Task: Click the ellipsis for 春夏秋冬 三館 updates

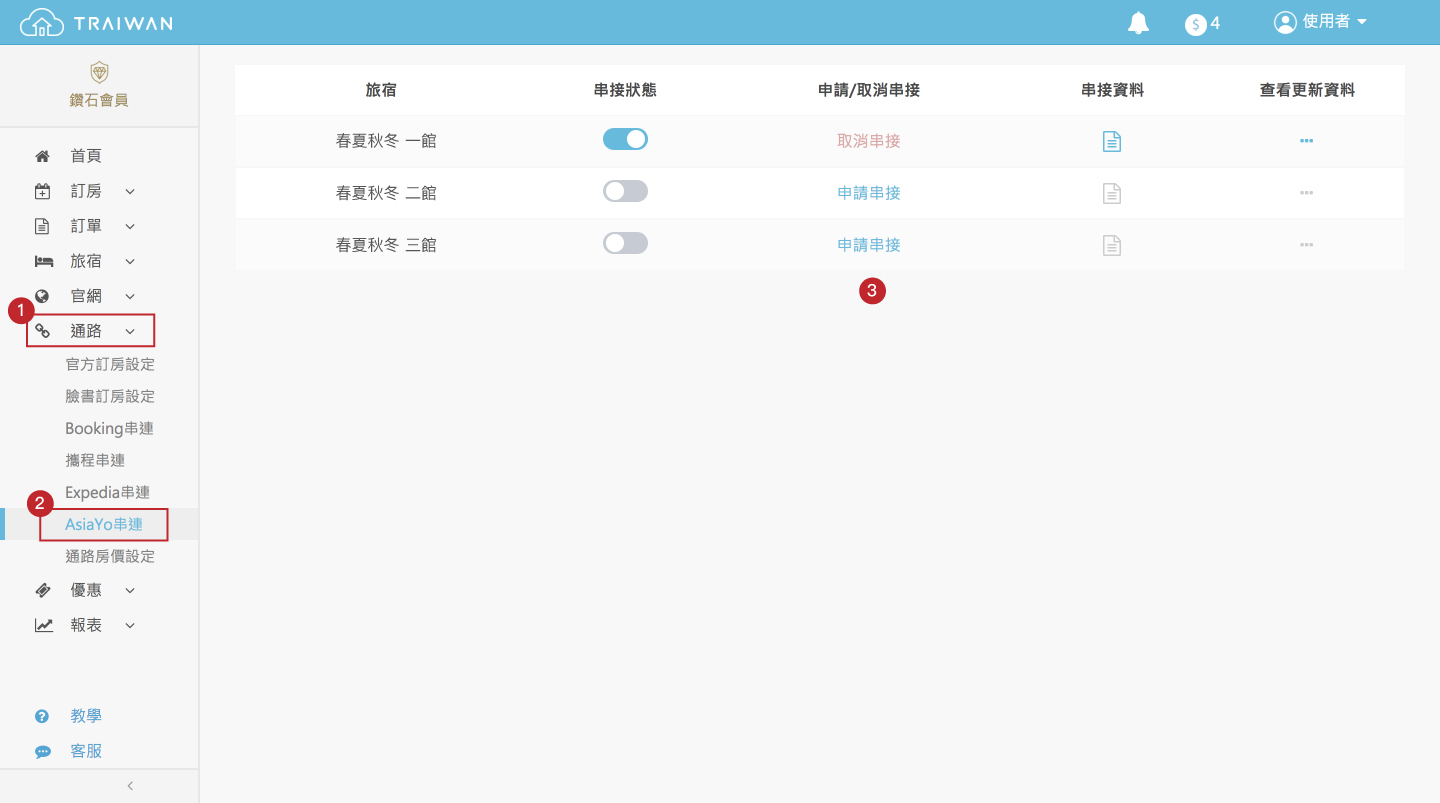Action: [x=1306, y=245]
